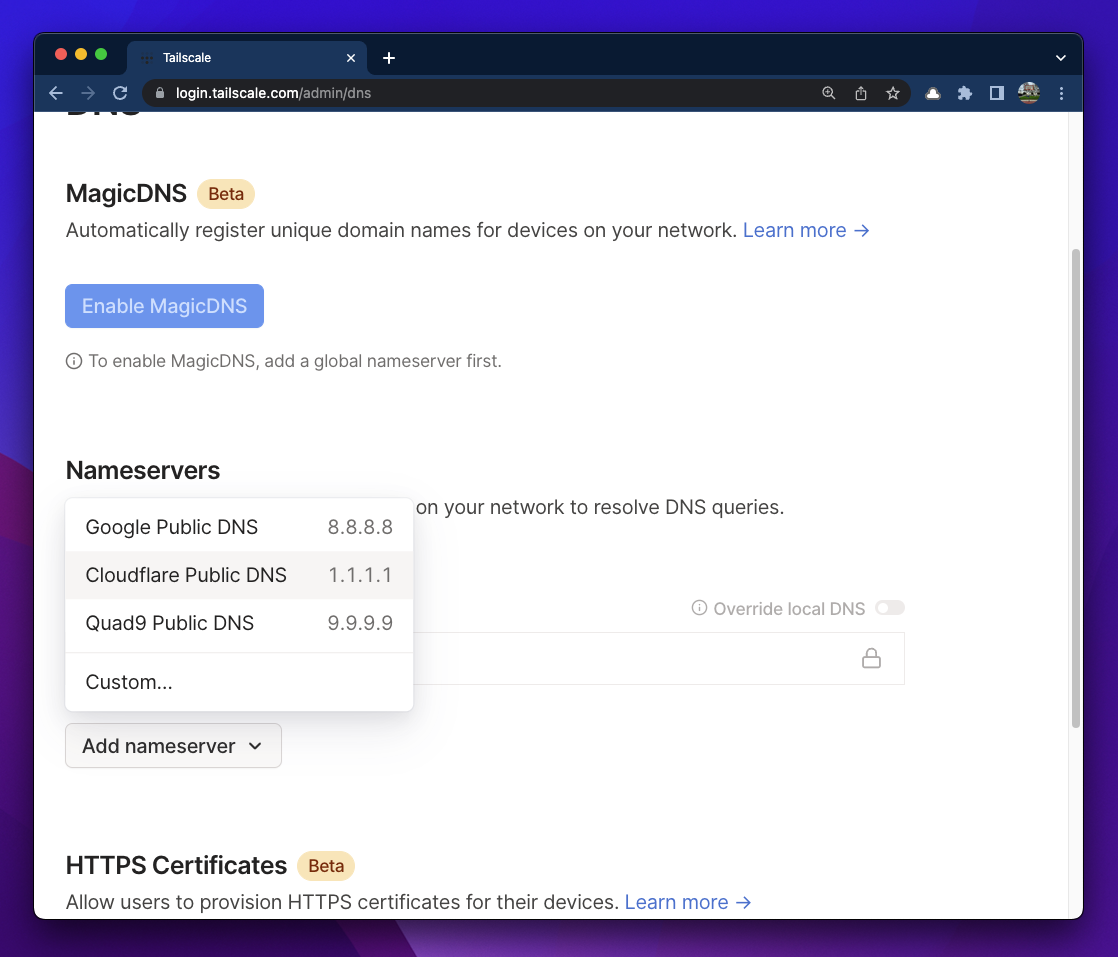This screenshot has height=957, width=1118.
Task: Click the share icon in address bar
Action: [x=860, y=93]
